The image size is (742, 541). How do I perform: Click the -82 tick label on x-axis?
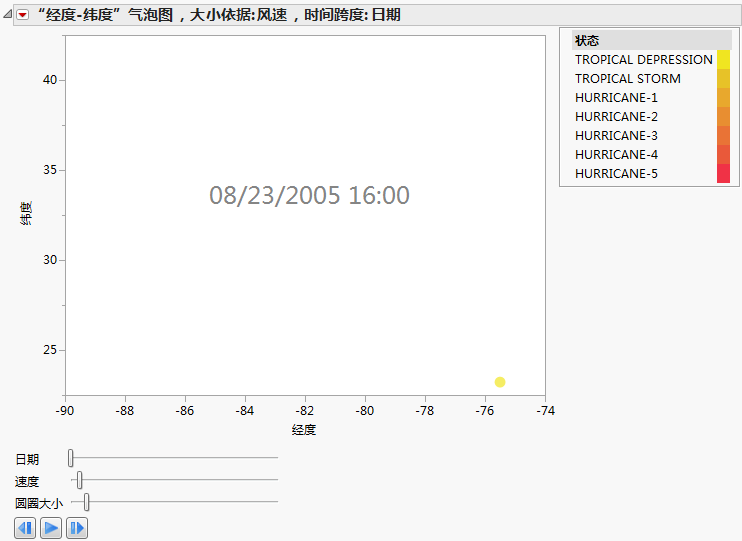point(305,410)
